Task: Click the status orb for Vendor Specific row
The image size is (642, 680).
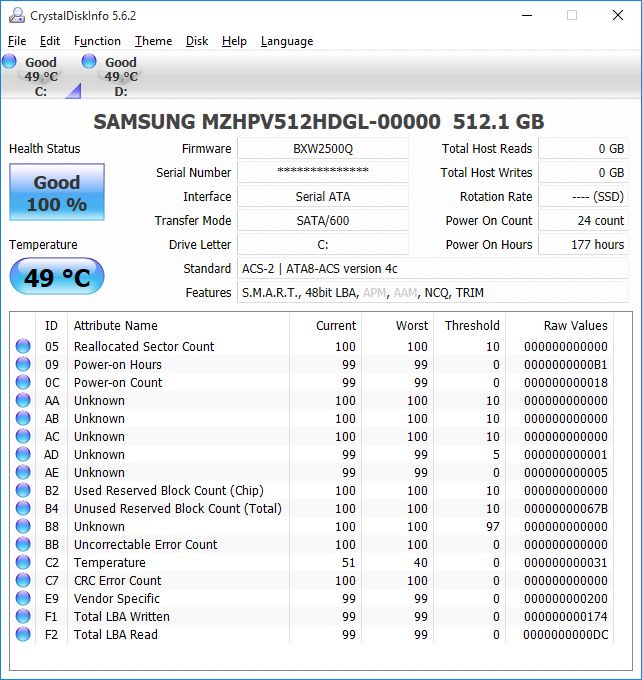Action: pyautogui.click(x=23, y=598)
